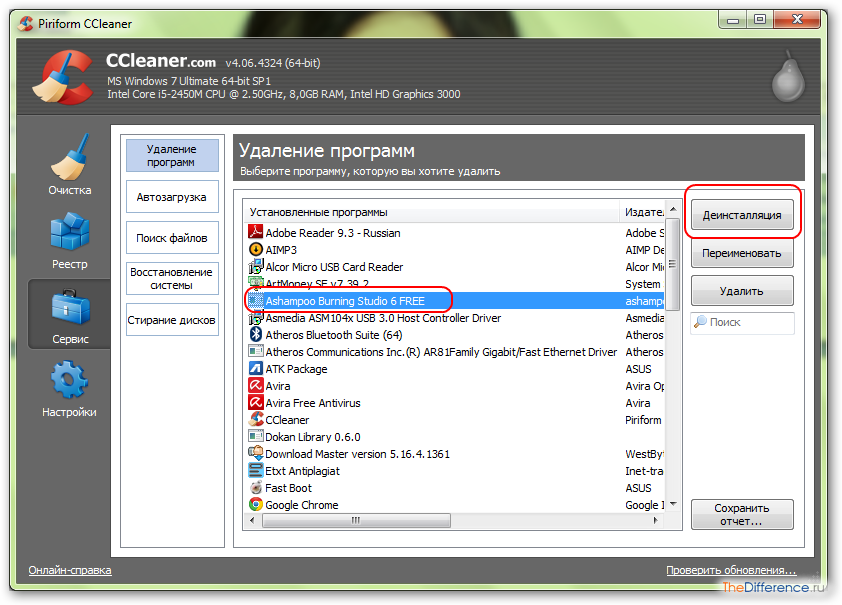This screenshot has width=842, height=605.
Task: Select the Avira Free Antivirus row
Action: coord(455,403)
